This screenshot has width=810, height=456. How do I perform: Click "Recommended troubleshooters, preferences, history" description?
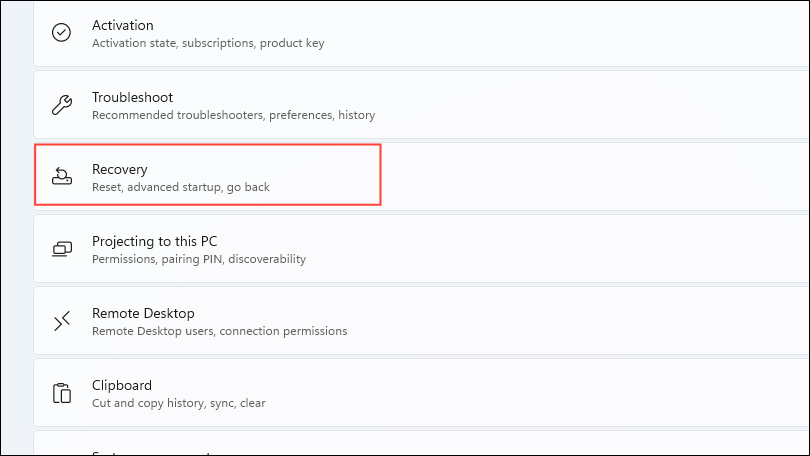tap(233, 116)
